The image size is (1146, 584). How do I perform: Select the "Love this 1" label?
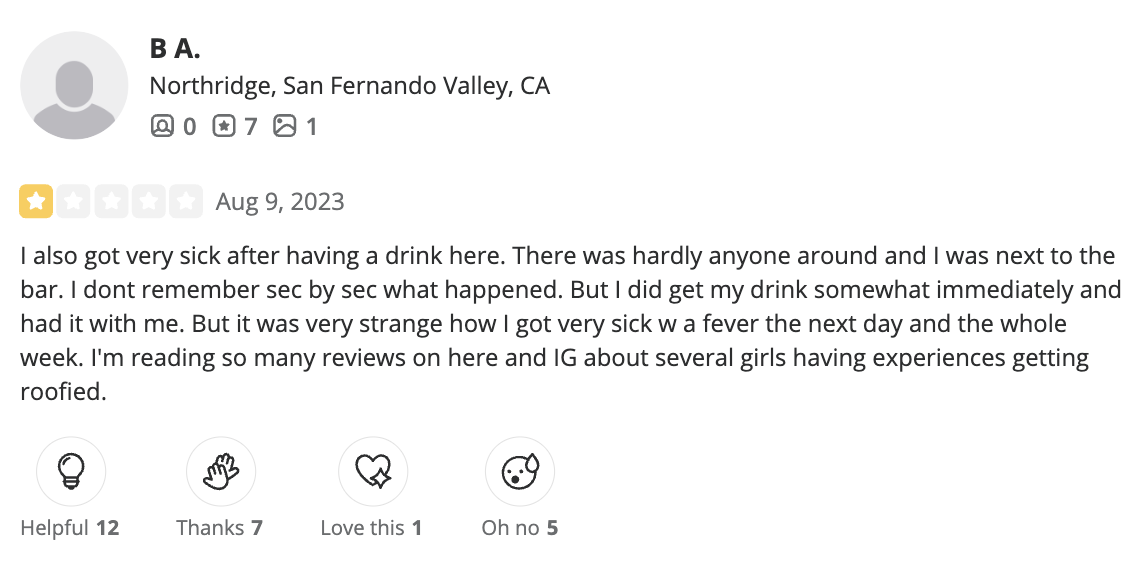371,527
